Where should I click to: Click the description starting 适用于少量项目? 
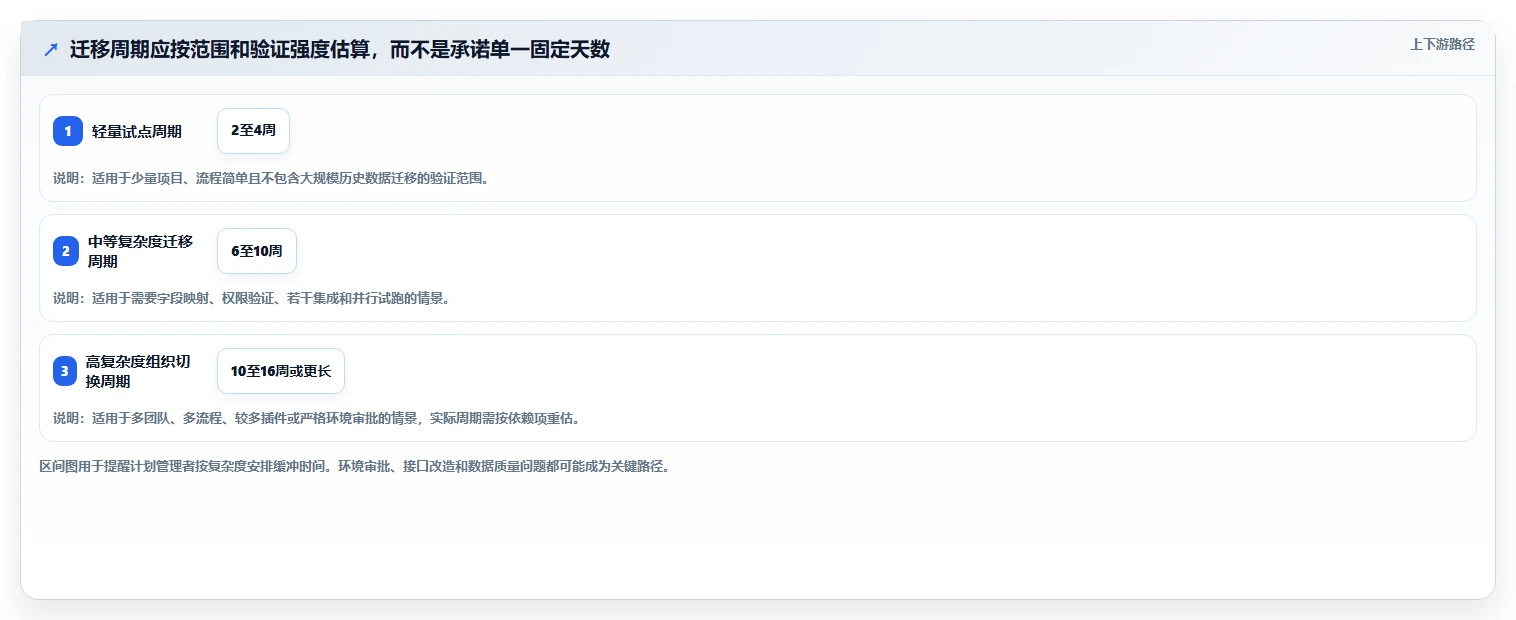click(x=271, y=179)
